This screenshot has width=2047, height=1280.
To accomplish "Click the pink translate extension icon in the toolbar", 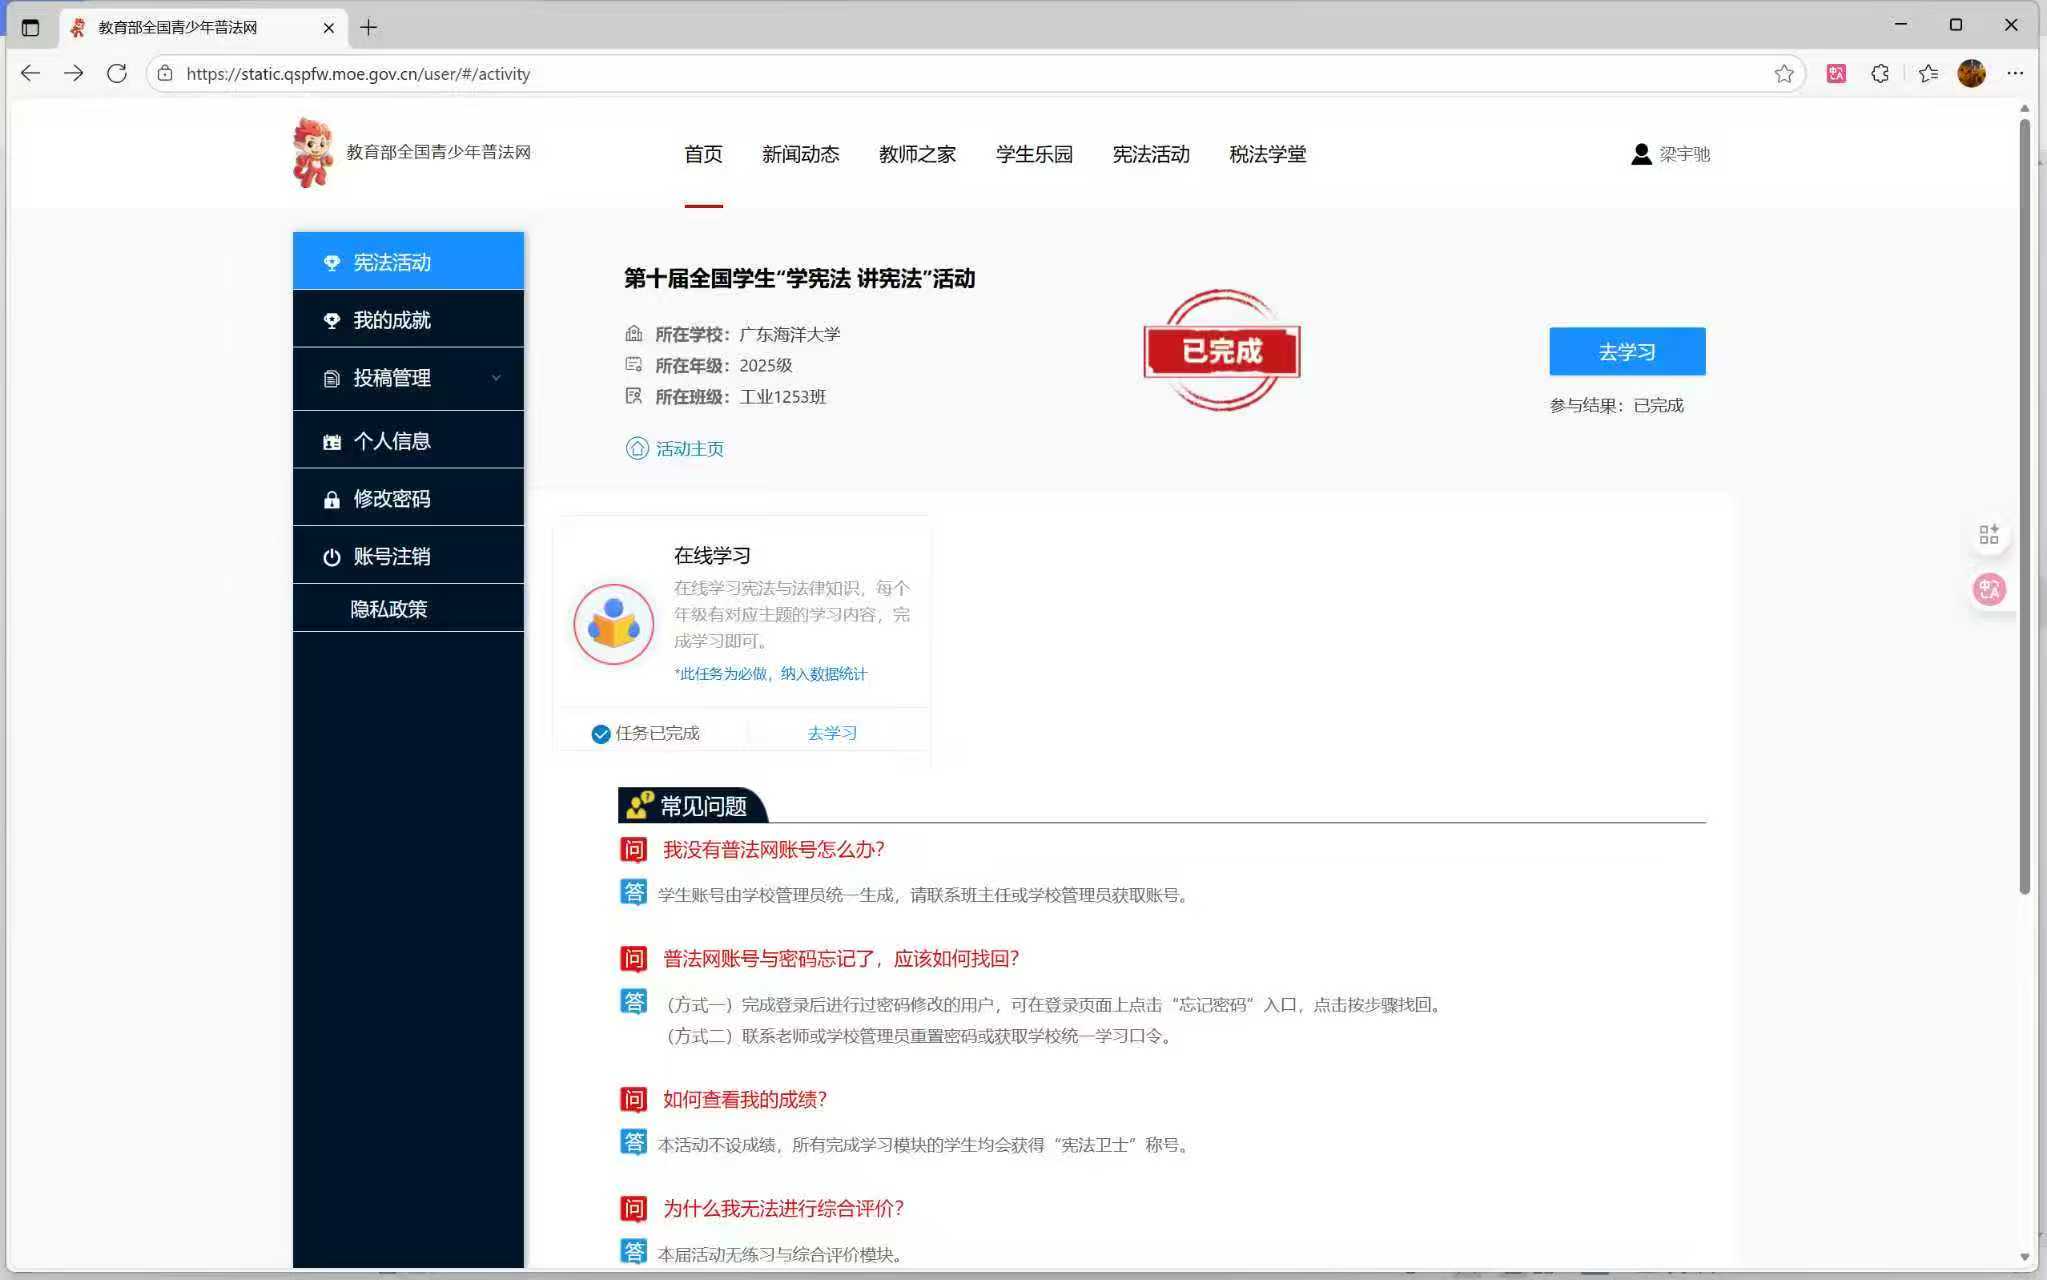I will 1836,73.
